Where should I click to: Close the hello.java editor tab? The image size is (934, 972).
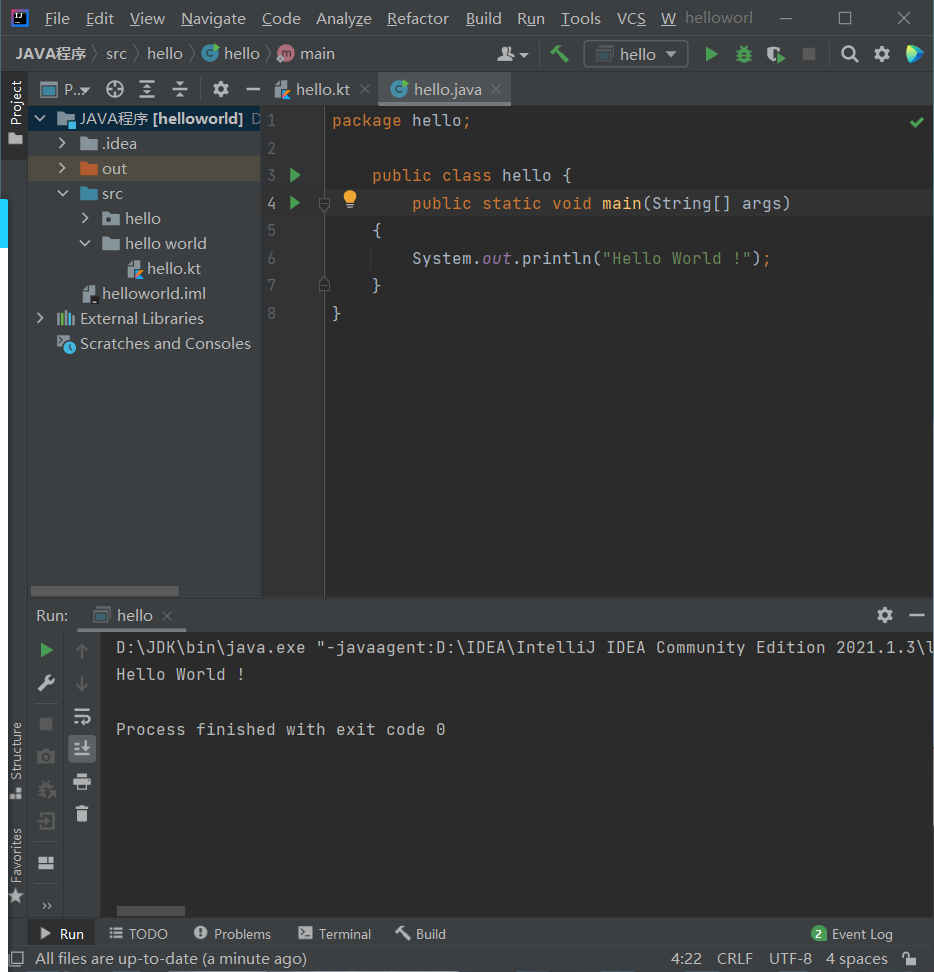(x=496, y=89)
